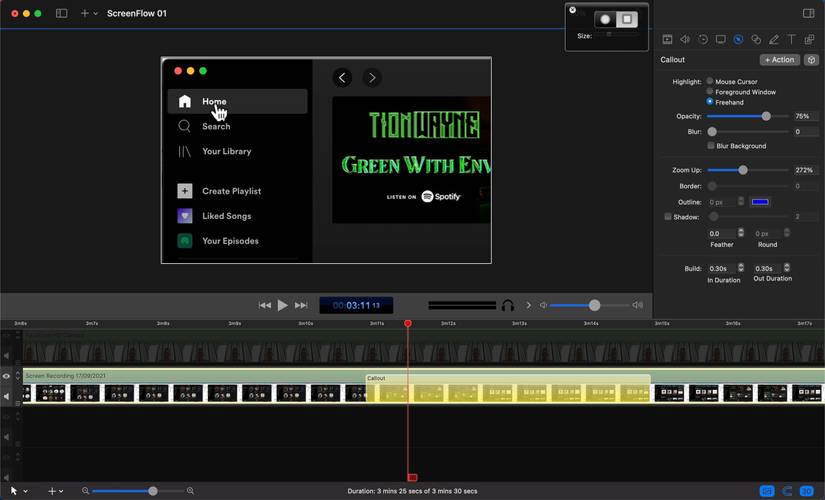The width and height of the screenshot is (825, 500).
Task: Open the blue Outline color swatch
Action: [760, 202]
